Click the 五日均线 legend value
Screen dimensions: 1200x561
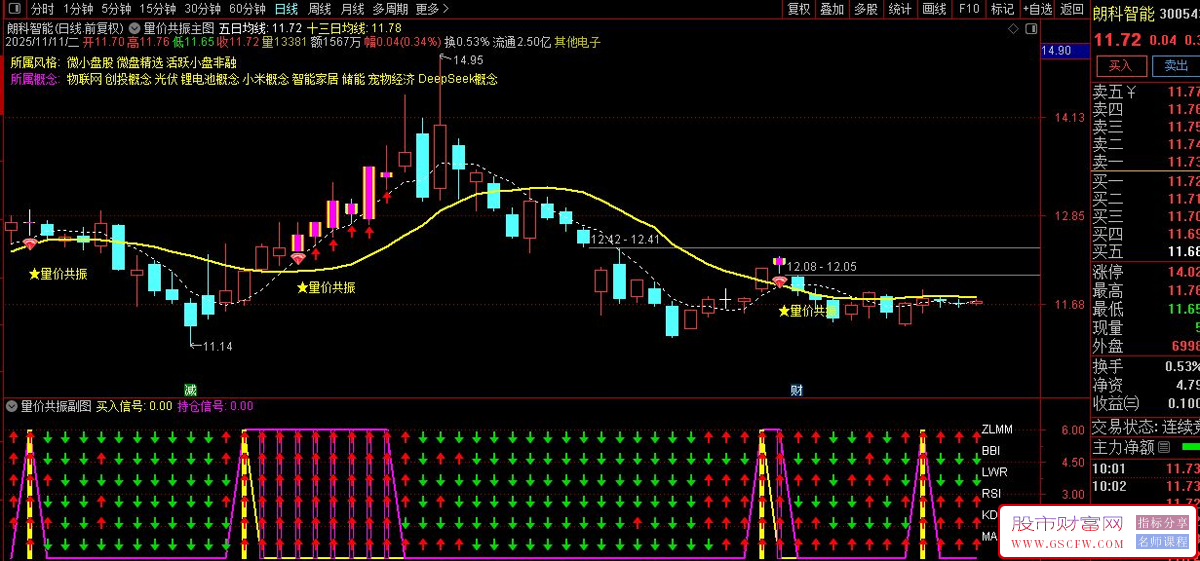260,28
